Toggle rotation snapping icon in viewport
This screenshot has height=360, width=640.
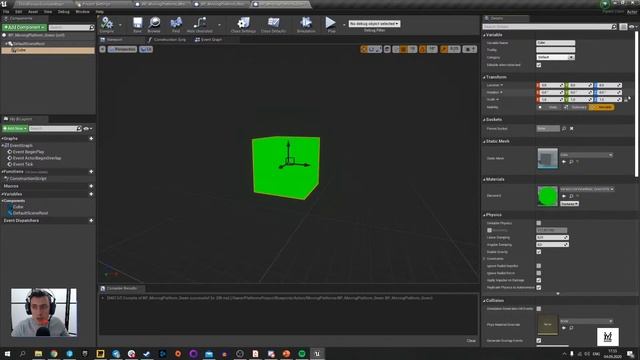tap(423, 49)
